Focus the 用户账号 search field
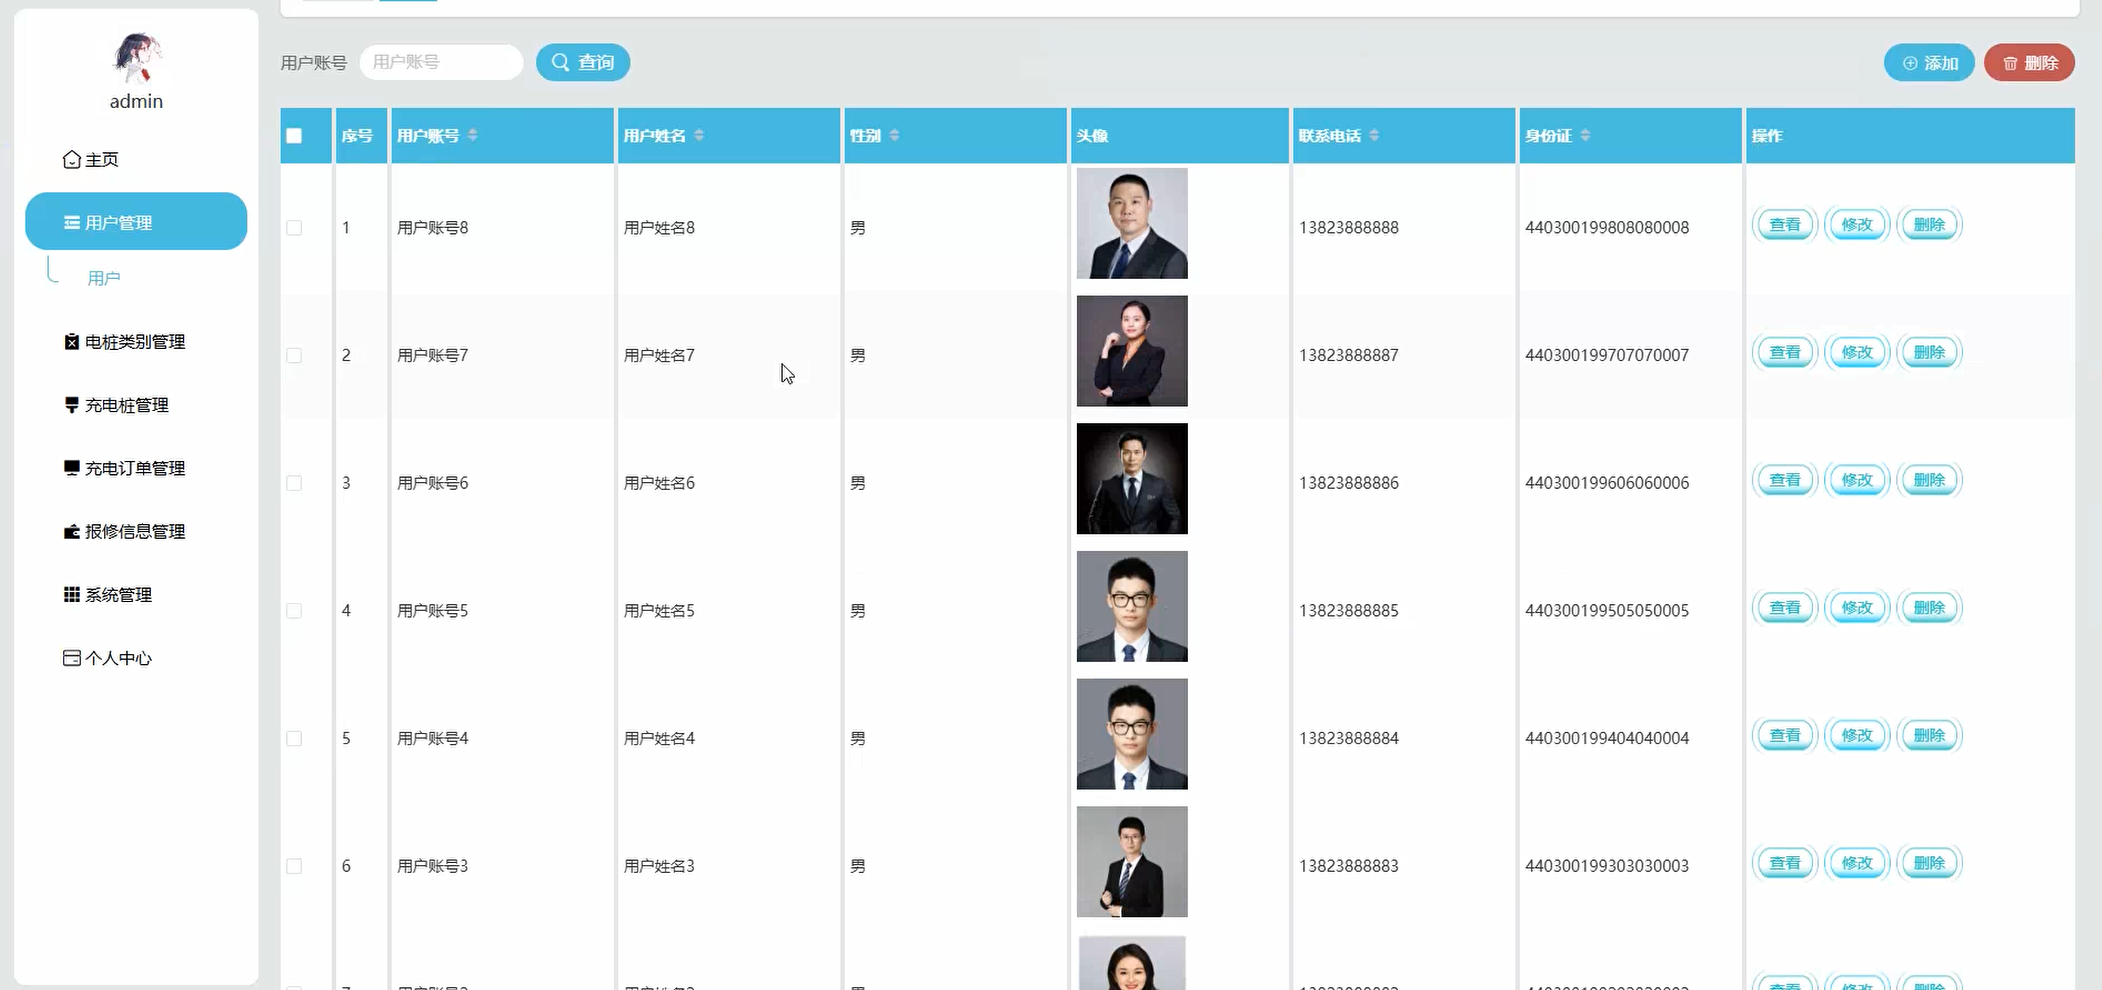2102x990 pixels. point(441,62)
